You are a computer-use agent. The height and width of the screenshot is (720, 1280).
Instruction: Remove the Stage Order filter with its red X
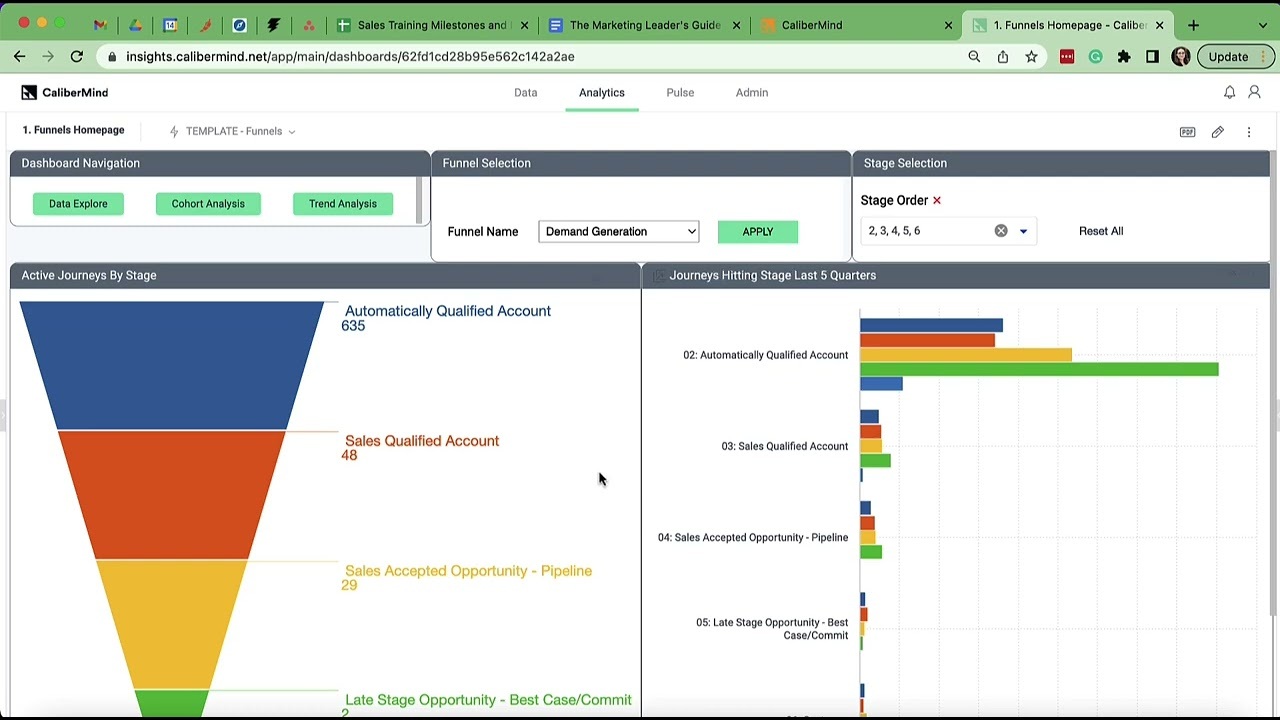click(x=937, y=200)
